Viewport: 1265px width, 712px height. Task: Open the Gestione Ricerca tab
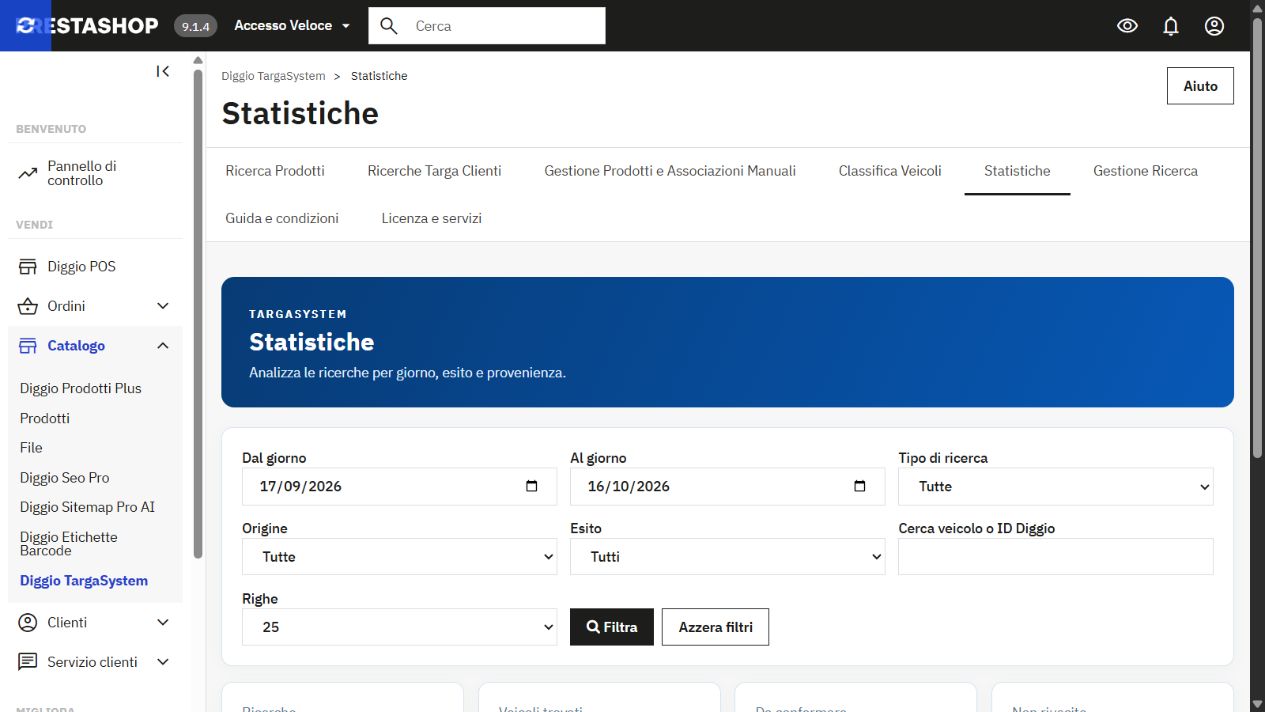click(1145, 171)
